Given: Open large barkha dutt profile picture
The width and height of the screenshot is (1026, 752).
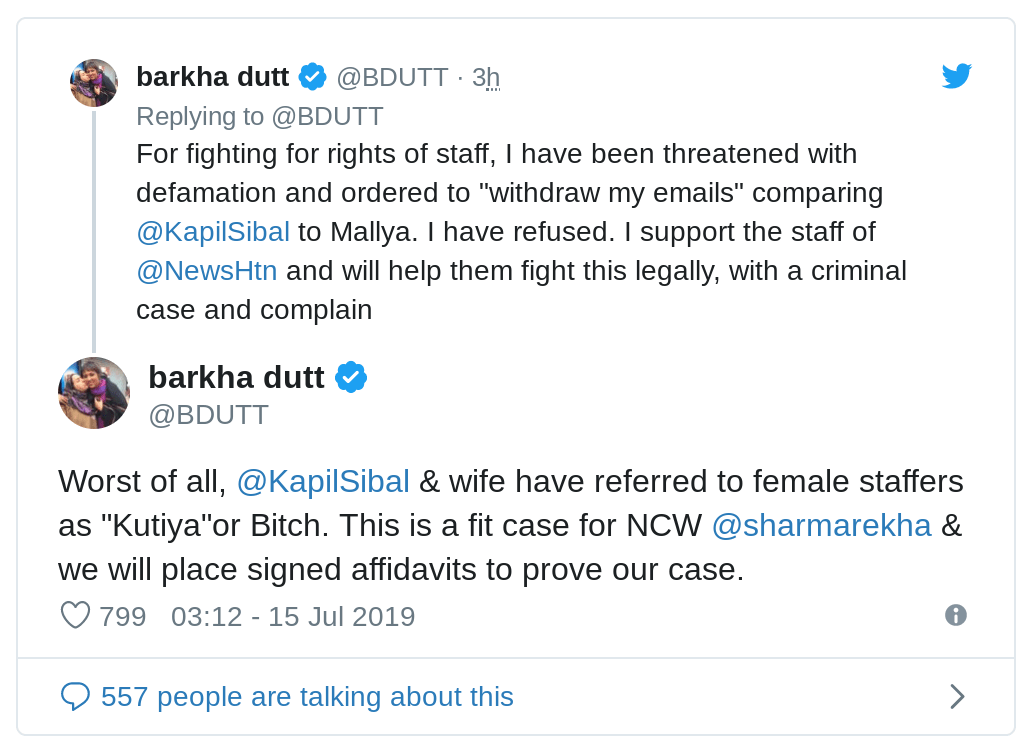Looking at the screenshot, I should click(94, 393).
